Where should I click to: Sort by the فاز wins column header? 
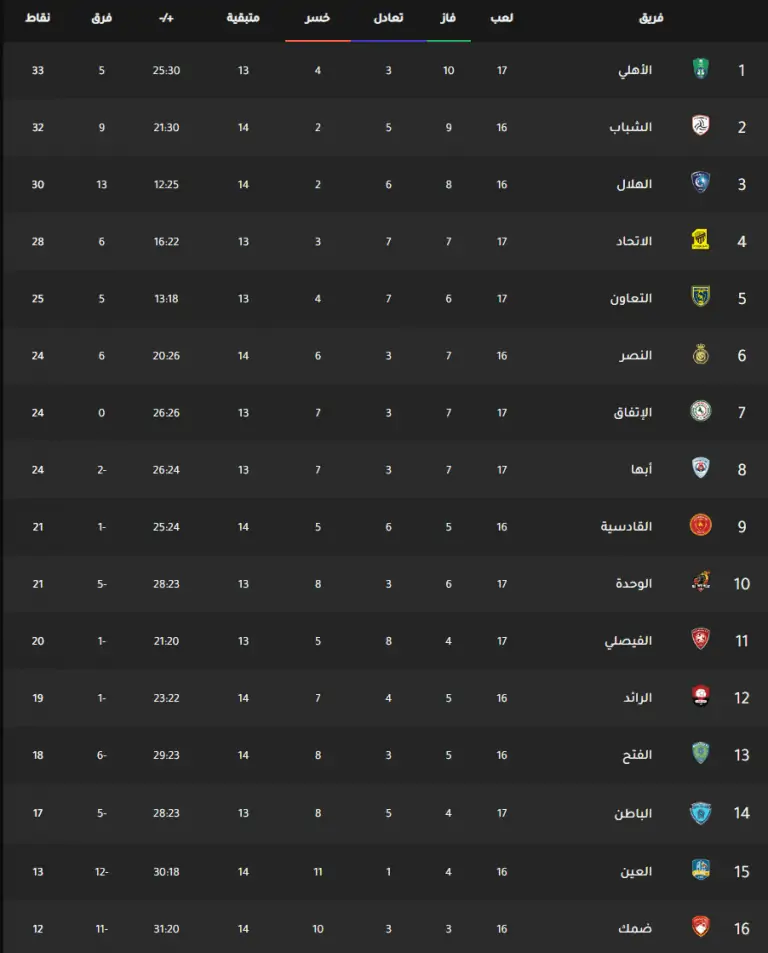pyautogui.click(x=448, y=18)
